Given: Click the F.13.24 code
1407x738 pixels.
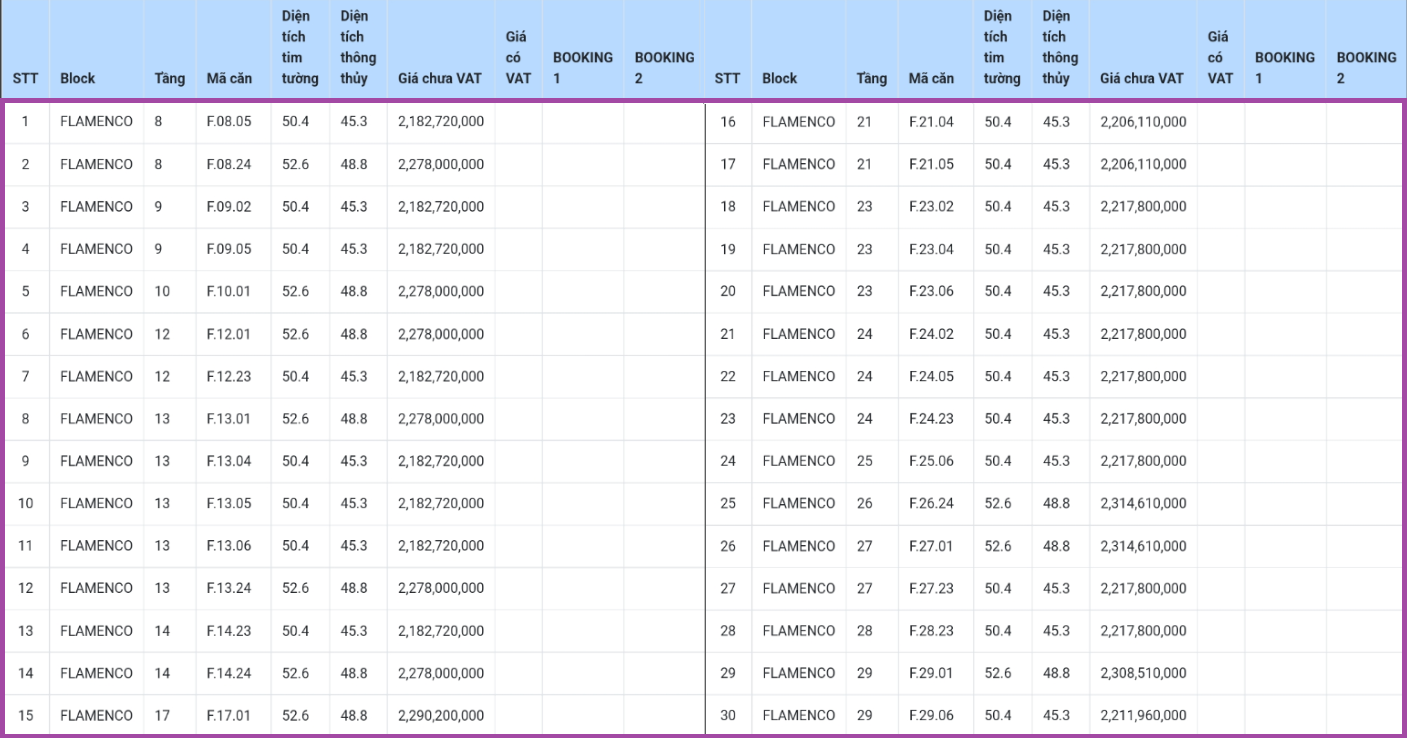Looking at the screenshot, I should (x=229, y=588).
